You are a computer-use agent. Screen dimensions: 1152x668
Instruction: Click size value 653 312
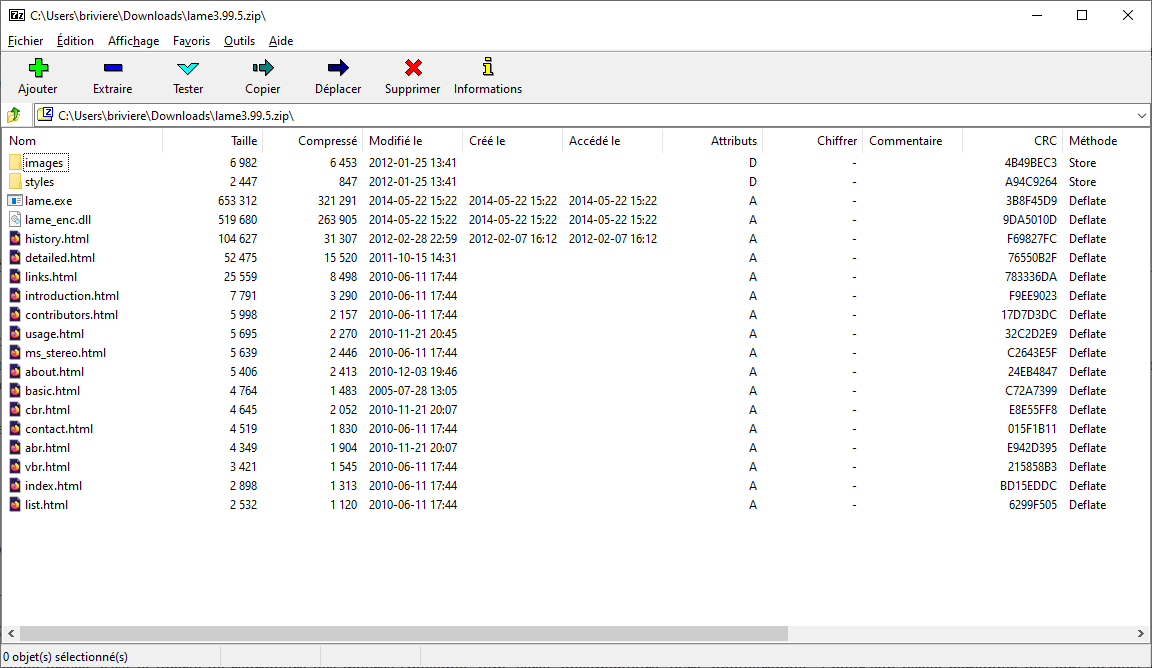click(237, 201)
